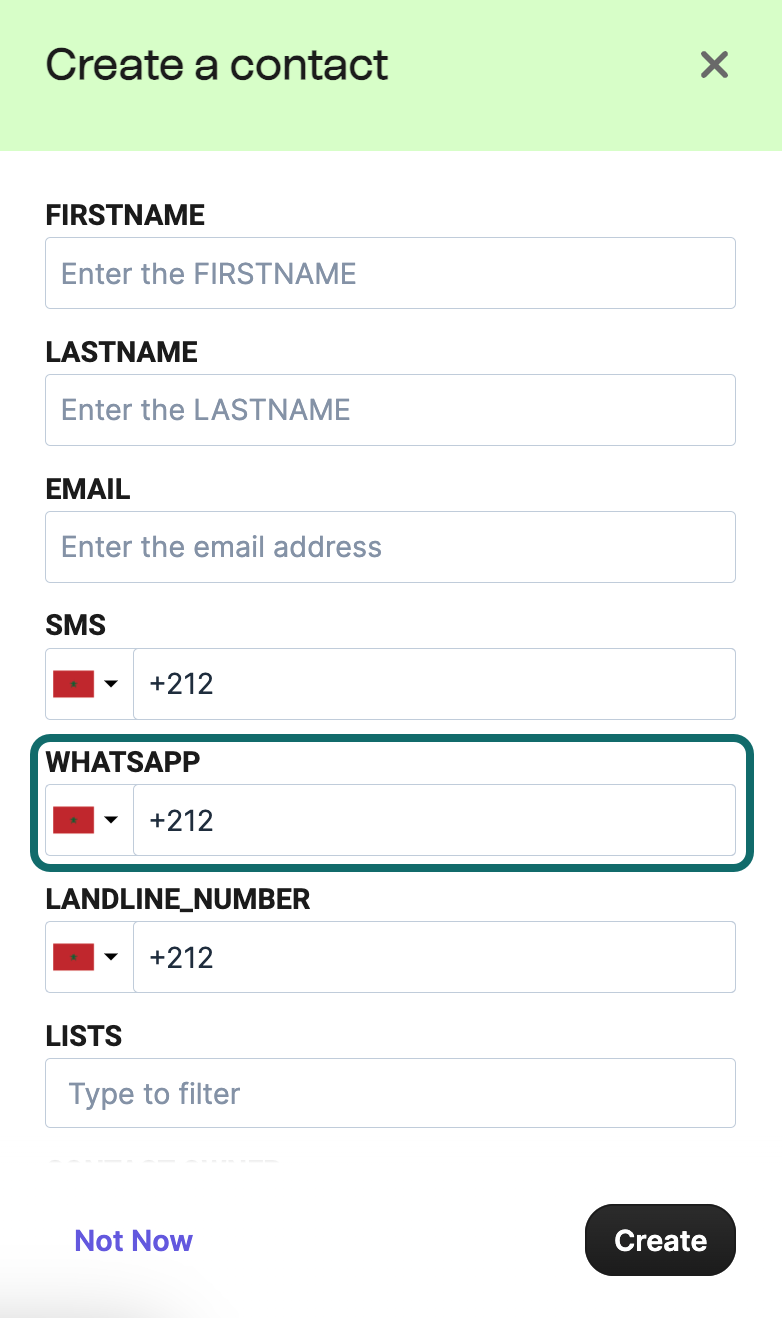Place cursor in the SMS phone number field
Image resolution: width=782 pixels, height=1318 pixels.
click(435, 683)
